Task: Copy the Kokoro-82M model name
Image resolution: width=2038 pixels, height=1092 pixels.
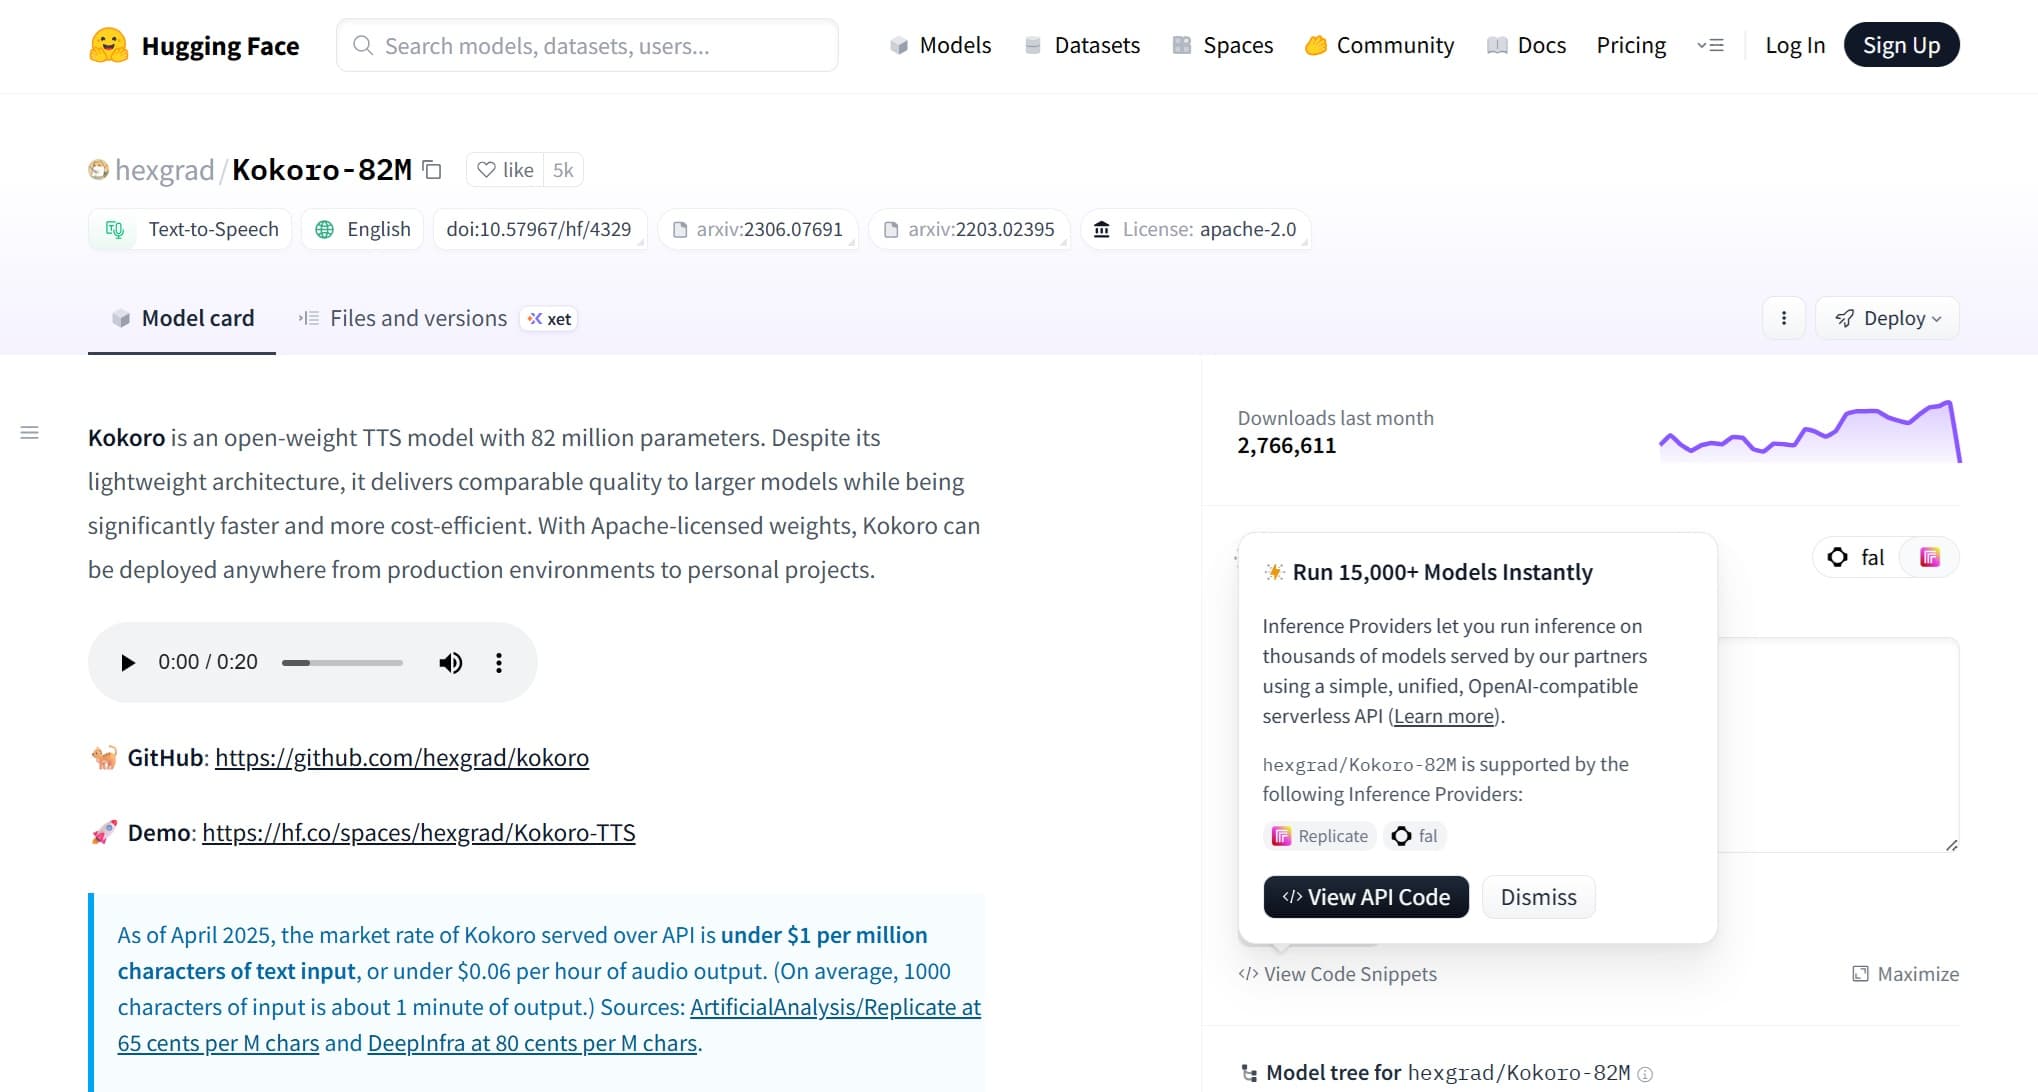Action: (x=430, y=170)
